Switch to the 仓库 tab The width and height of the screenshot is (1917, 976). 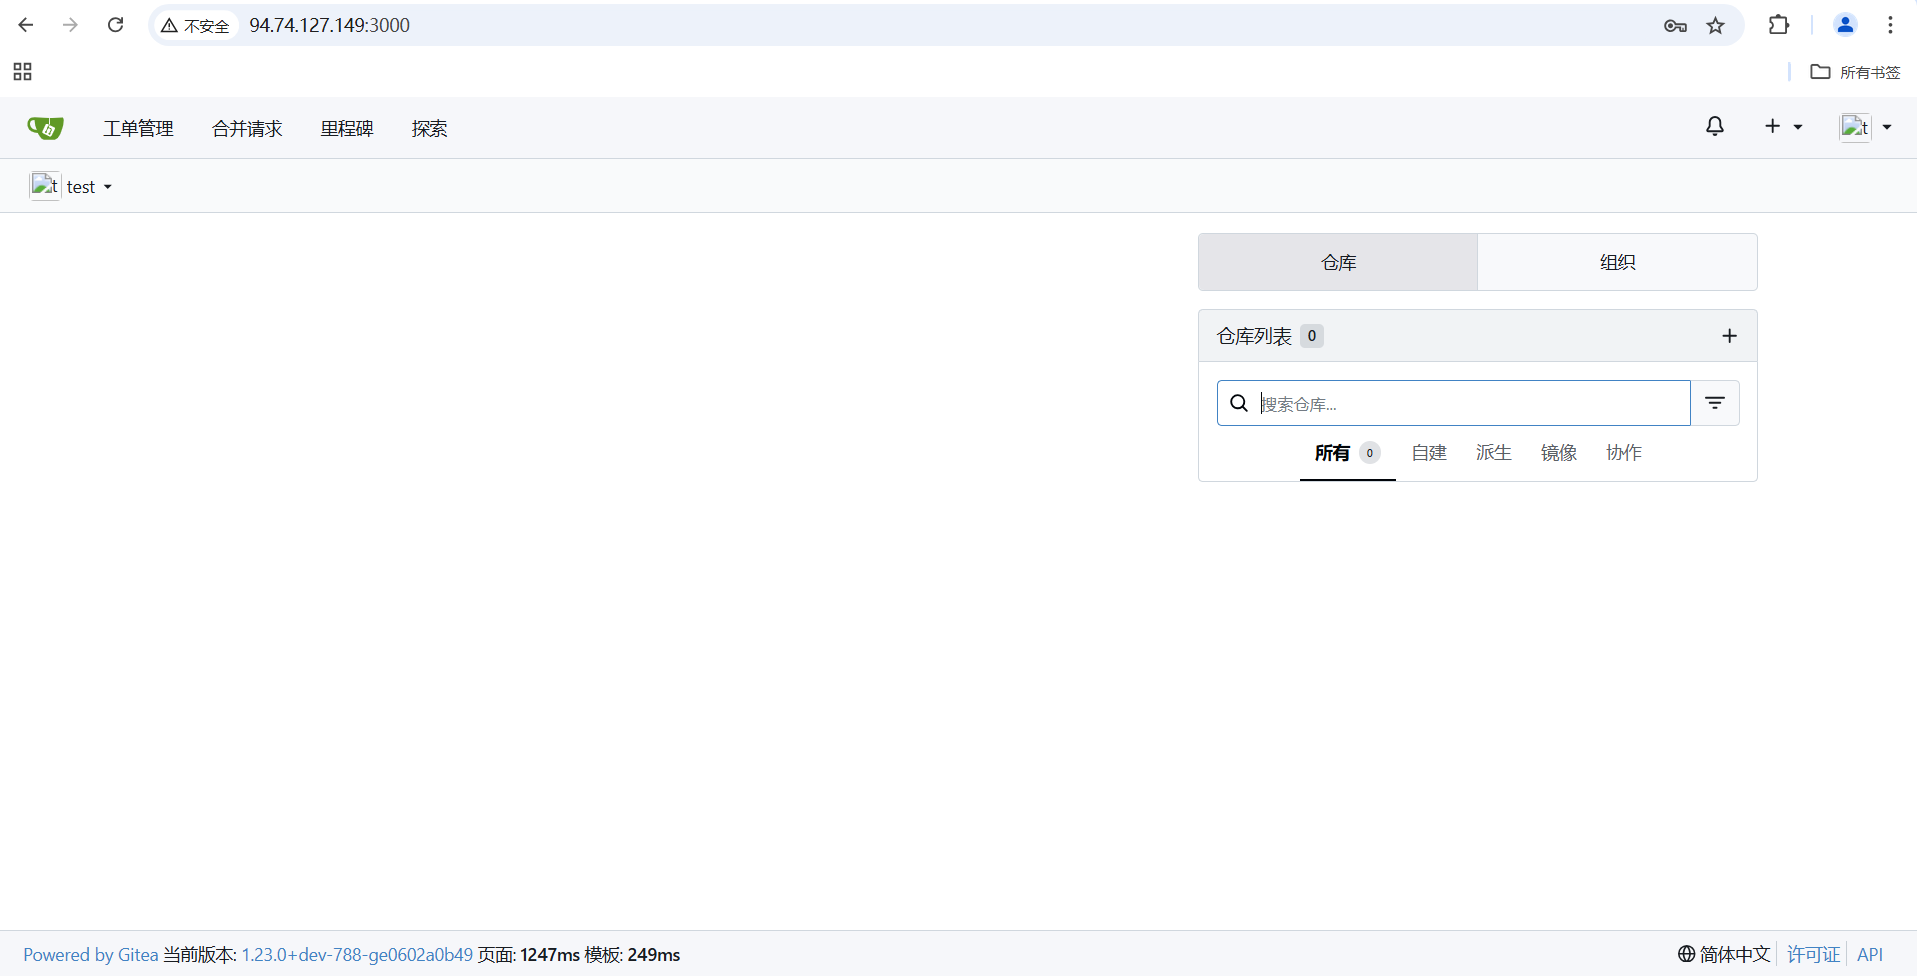(x=1338, y=262)
